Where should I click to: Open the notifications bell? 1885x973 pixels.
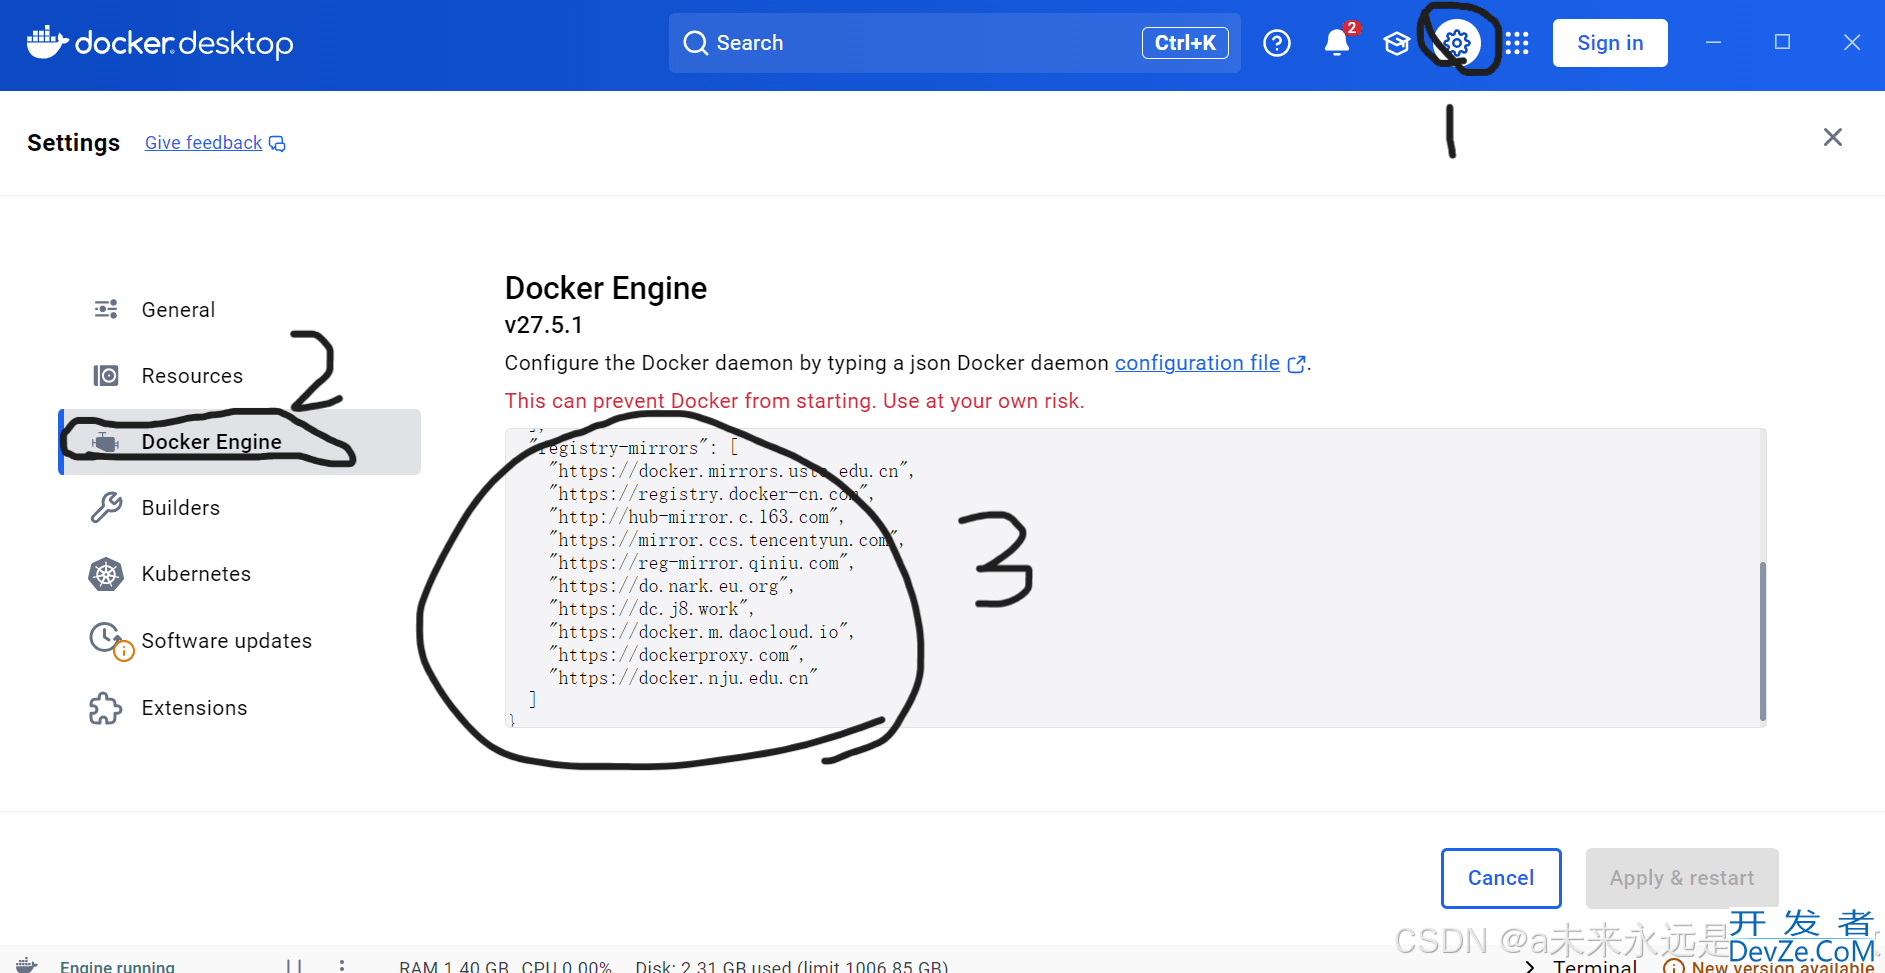pos(1337,43)
